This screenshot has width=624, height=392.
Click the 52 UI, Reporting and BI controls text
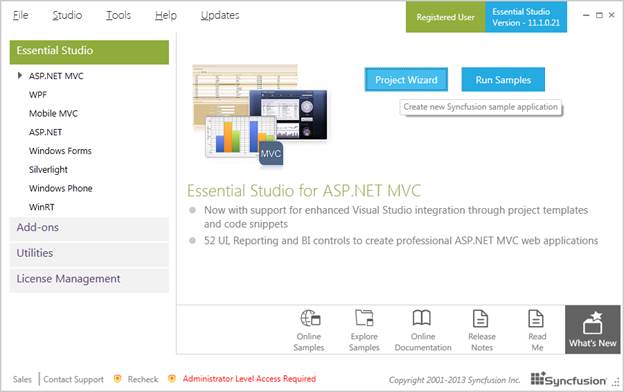click(x=401, y=241)
